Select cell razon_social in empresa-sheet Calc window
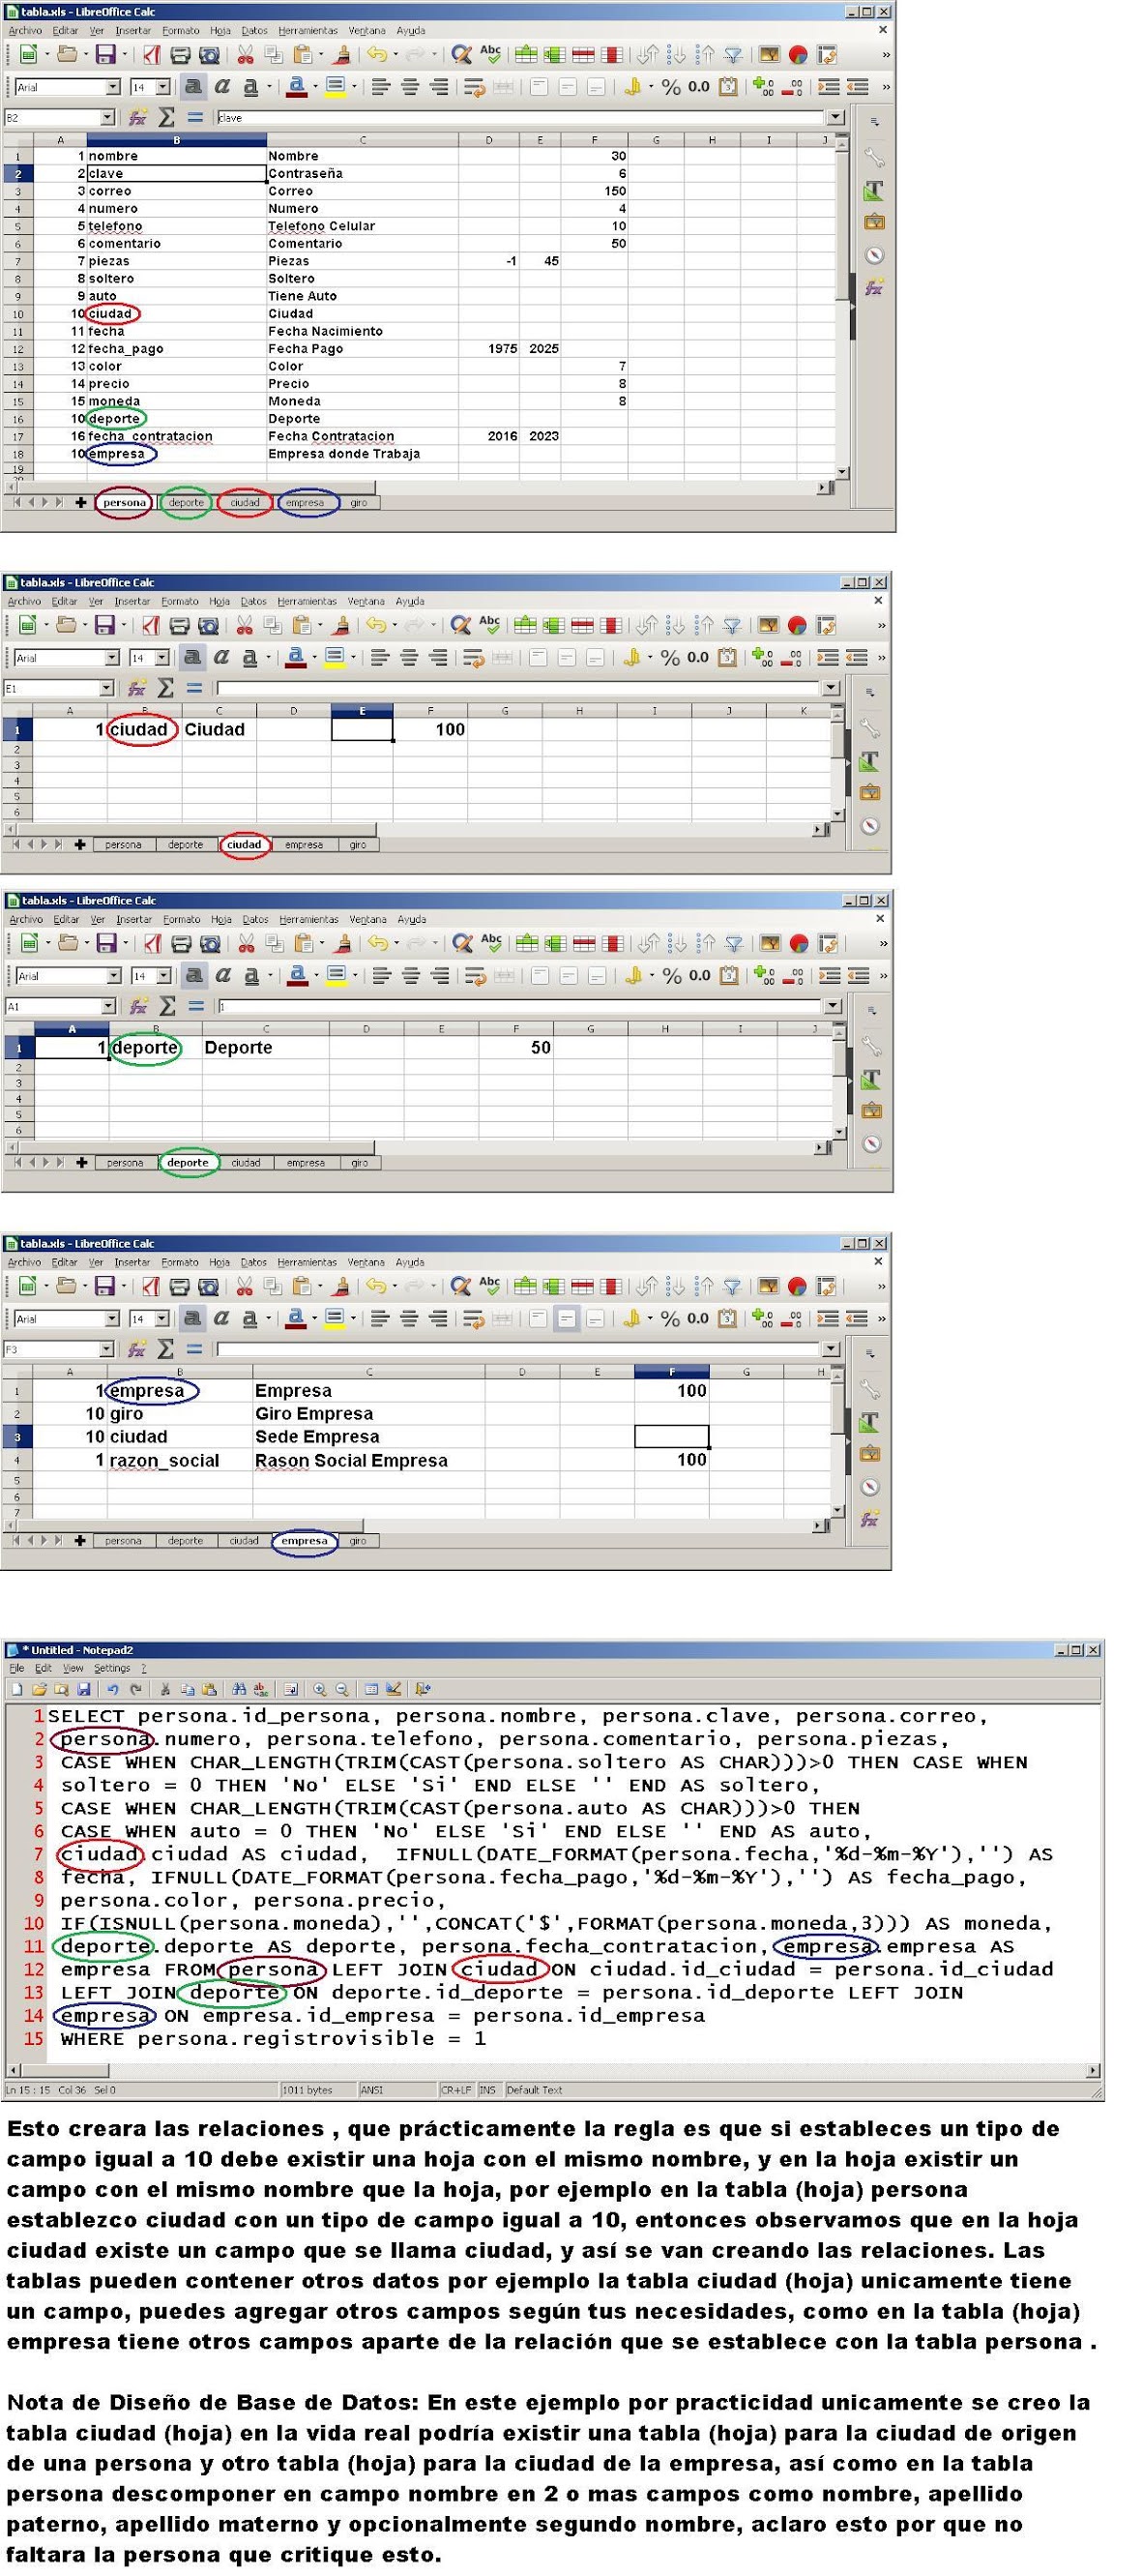1142x2576 pixels. (x=180, y=1460)
